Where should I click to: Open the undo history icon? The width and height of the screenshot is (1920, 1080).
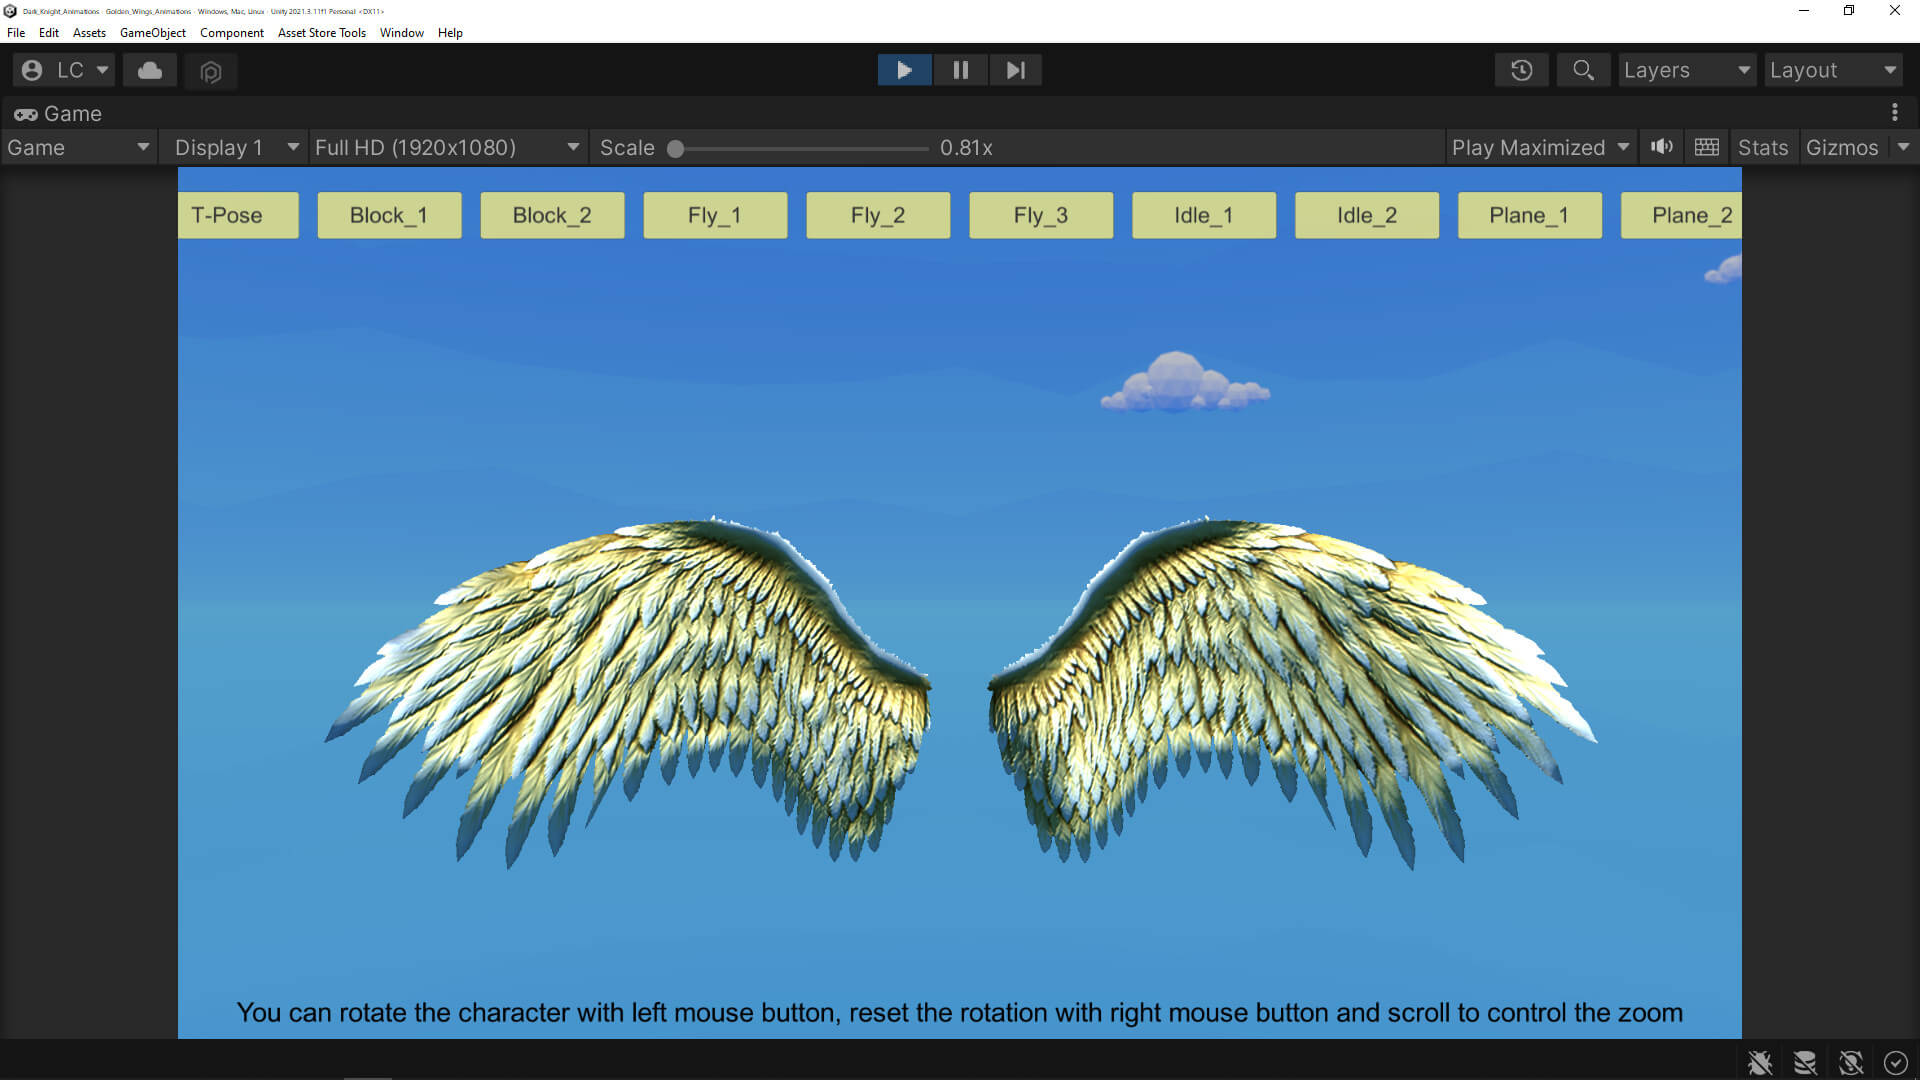tap(1521, 70)
